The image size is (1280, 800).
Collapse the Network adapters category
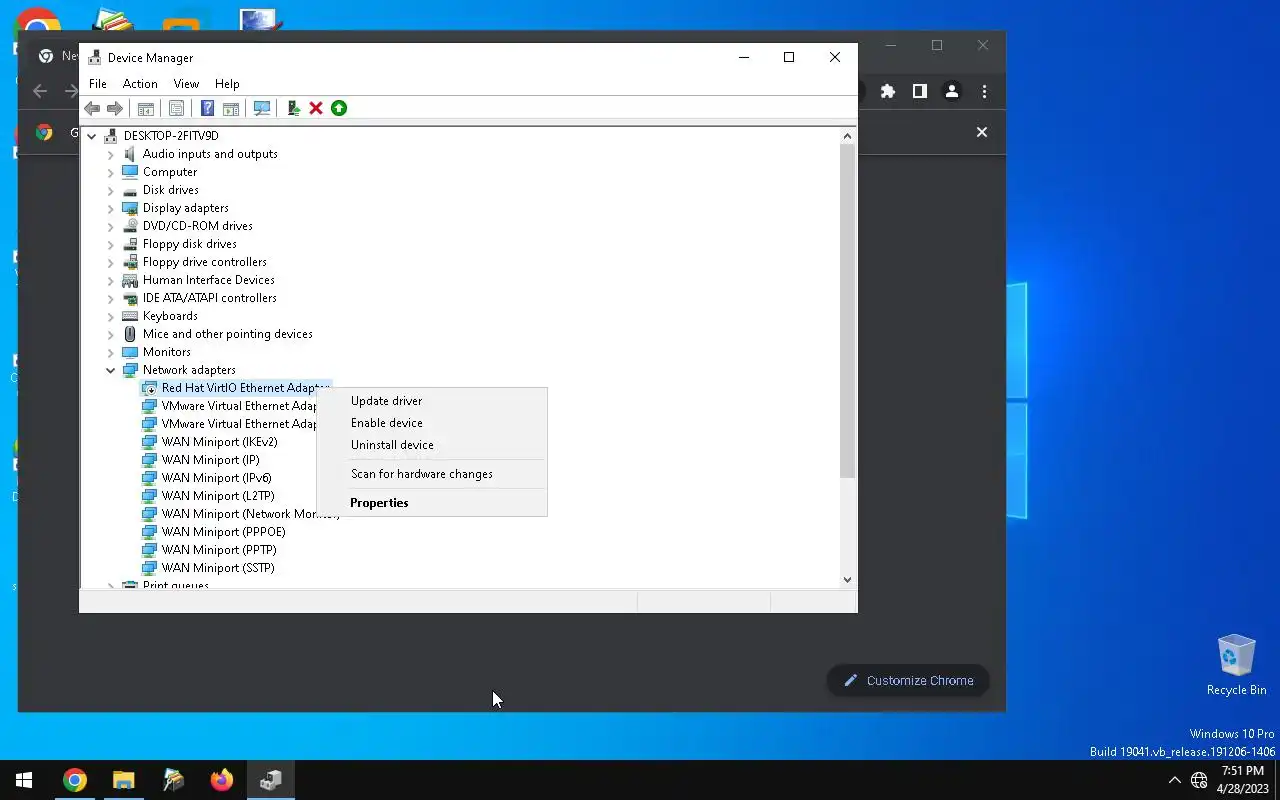pyautogui.click(x=111, y=370)
